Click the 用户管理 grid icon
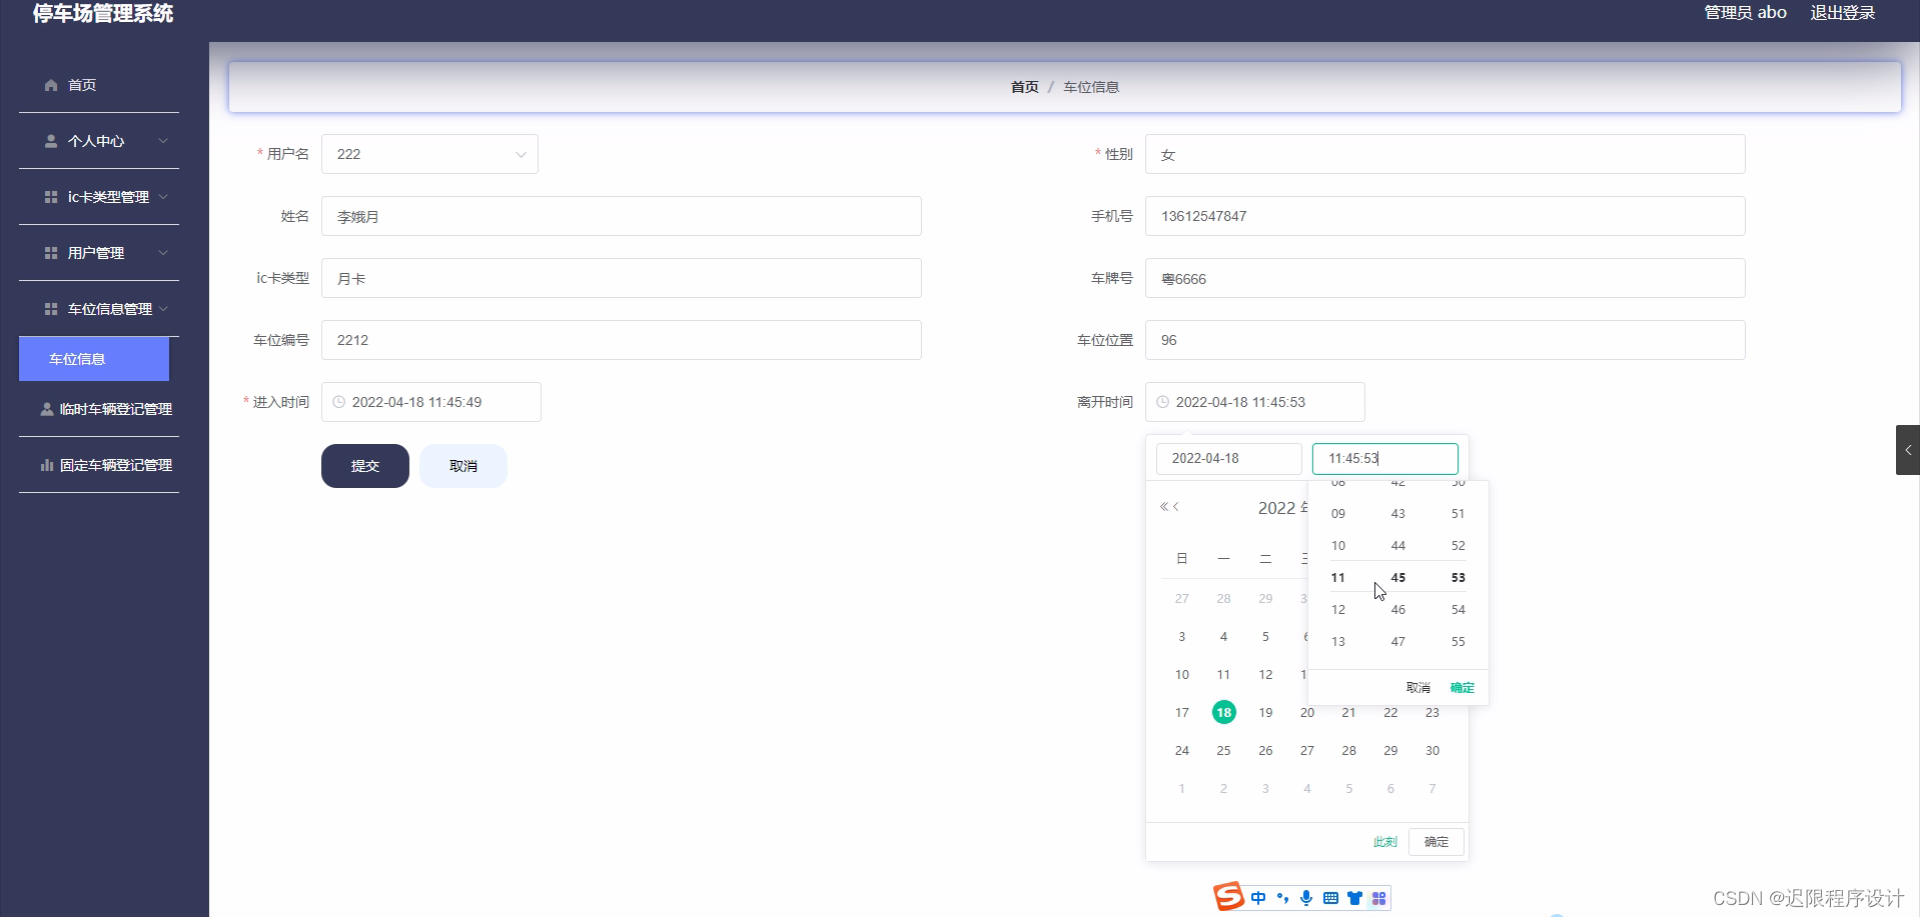The image size is (1920, 917). [x=51, y=253]
